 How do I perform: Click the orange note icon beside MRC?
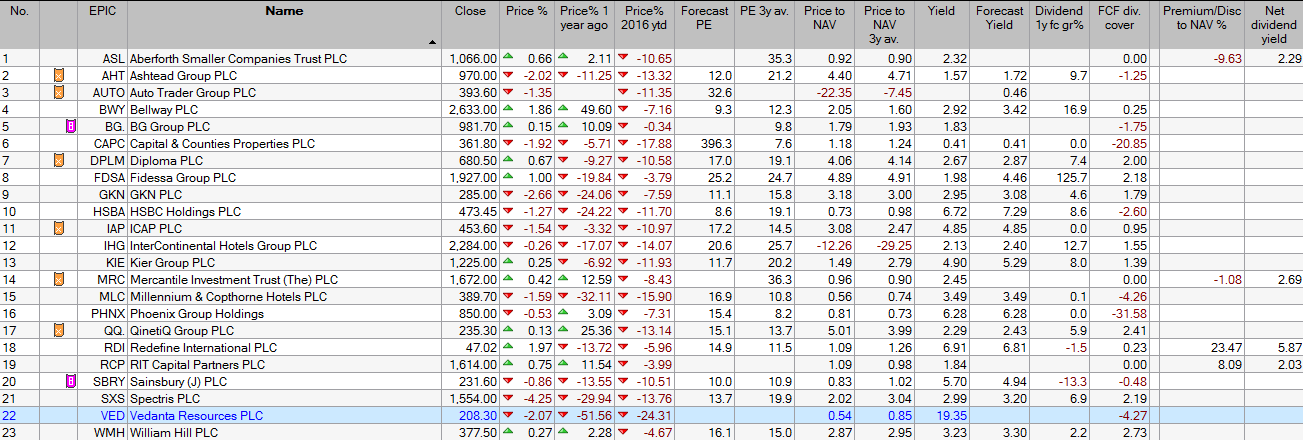click(58, 280)
